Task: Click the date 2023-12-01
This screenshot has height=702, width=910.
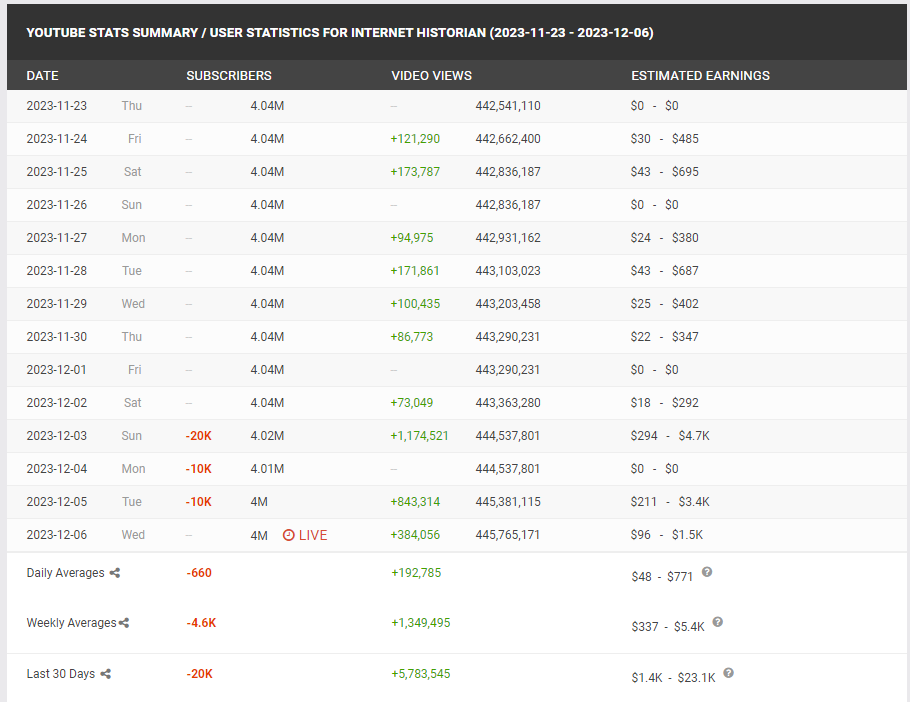Action: pyautogui.click(x=56, y=370)
